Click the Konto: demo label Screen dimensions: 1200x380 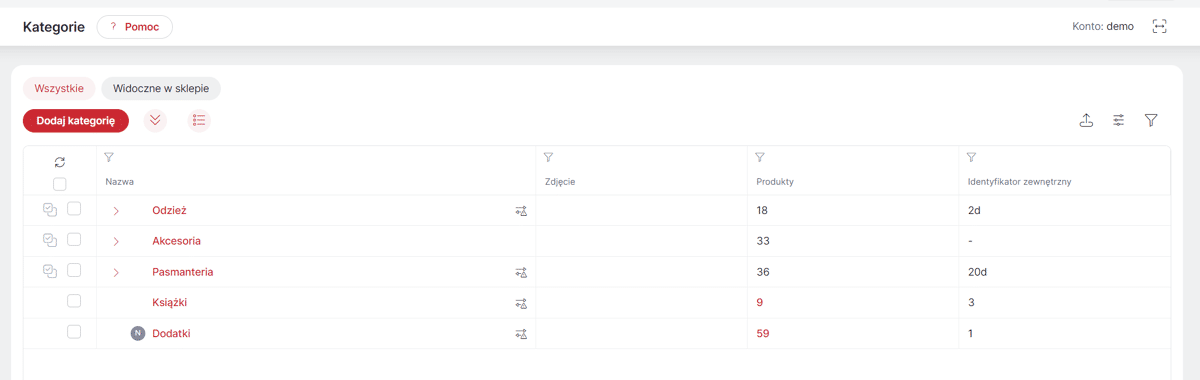click(1103, 27)
